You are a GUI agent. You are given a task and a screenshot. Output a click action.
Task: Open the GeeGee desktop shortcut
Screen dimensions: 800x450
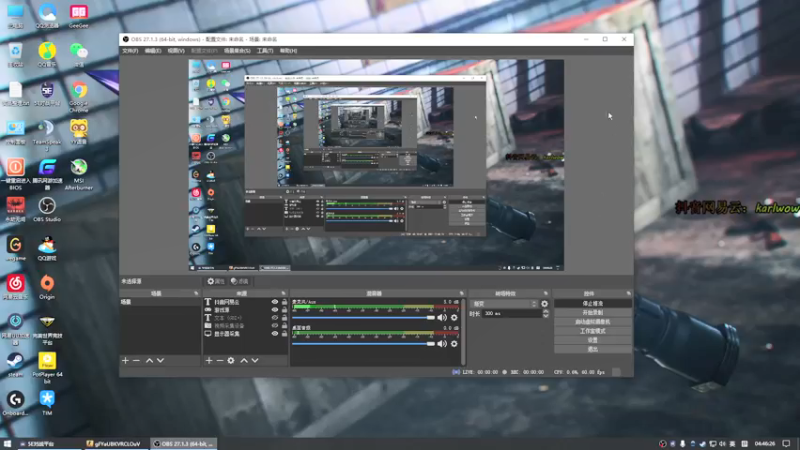(x=79, y=16)
